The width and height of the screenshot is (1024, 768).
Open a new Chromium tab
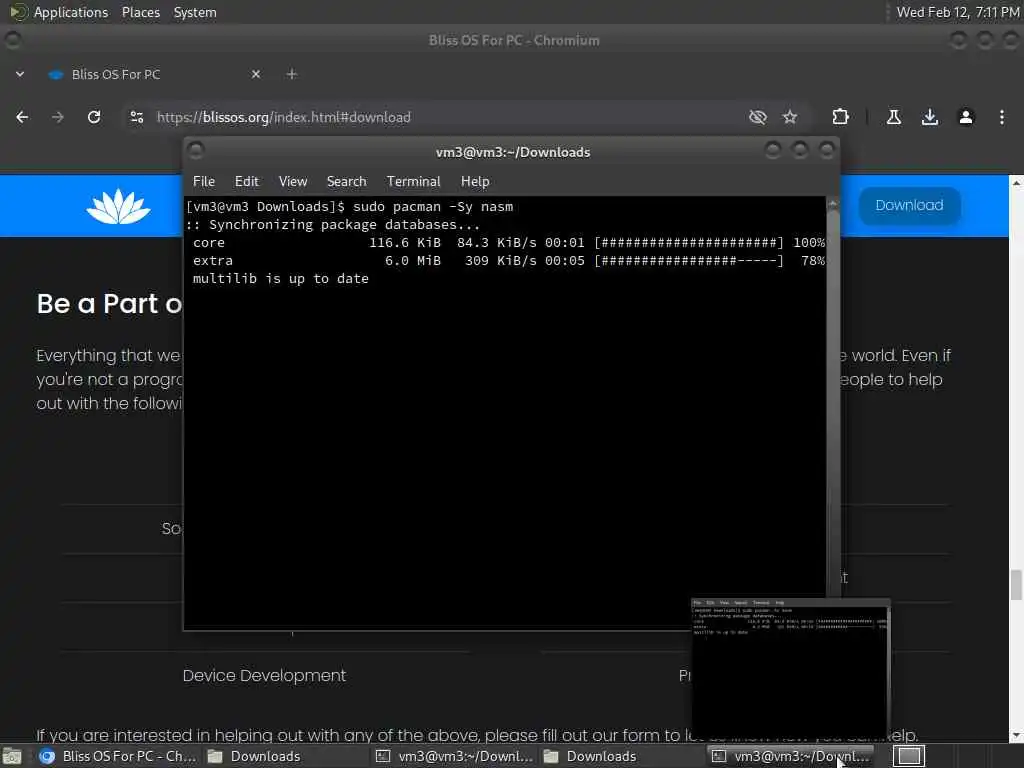tap(292, 74)
